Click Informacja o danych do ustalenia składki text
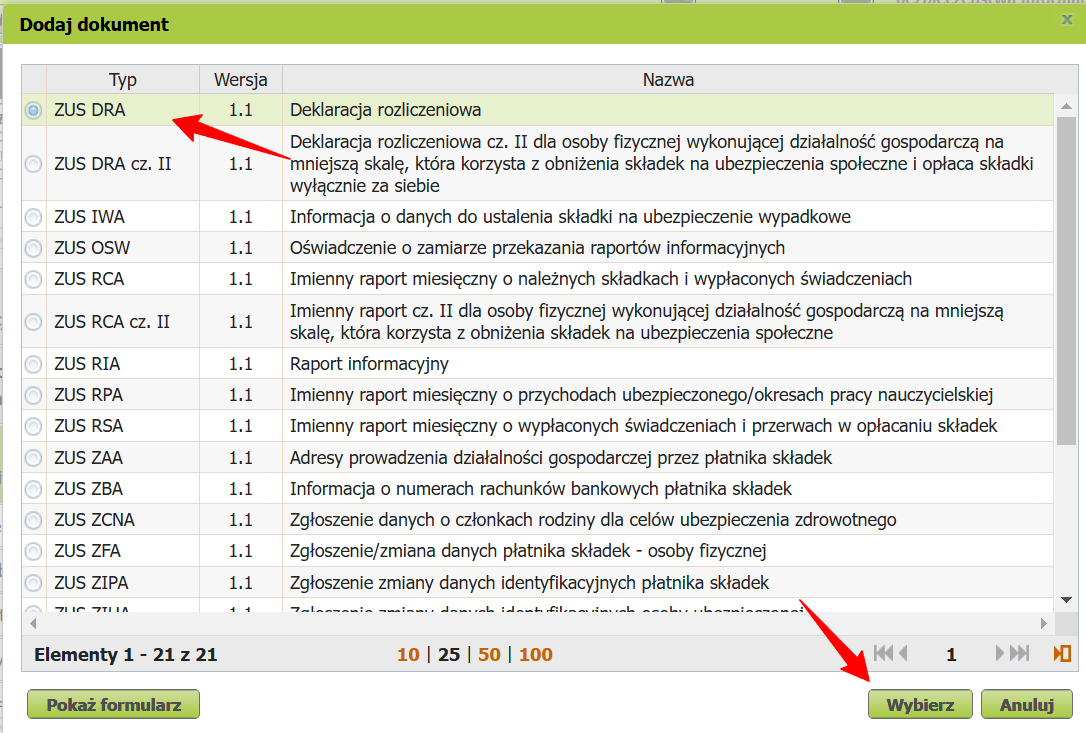1086x733 pixels. click(x=570, y=218)
